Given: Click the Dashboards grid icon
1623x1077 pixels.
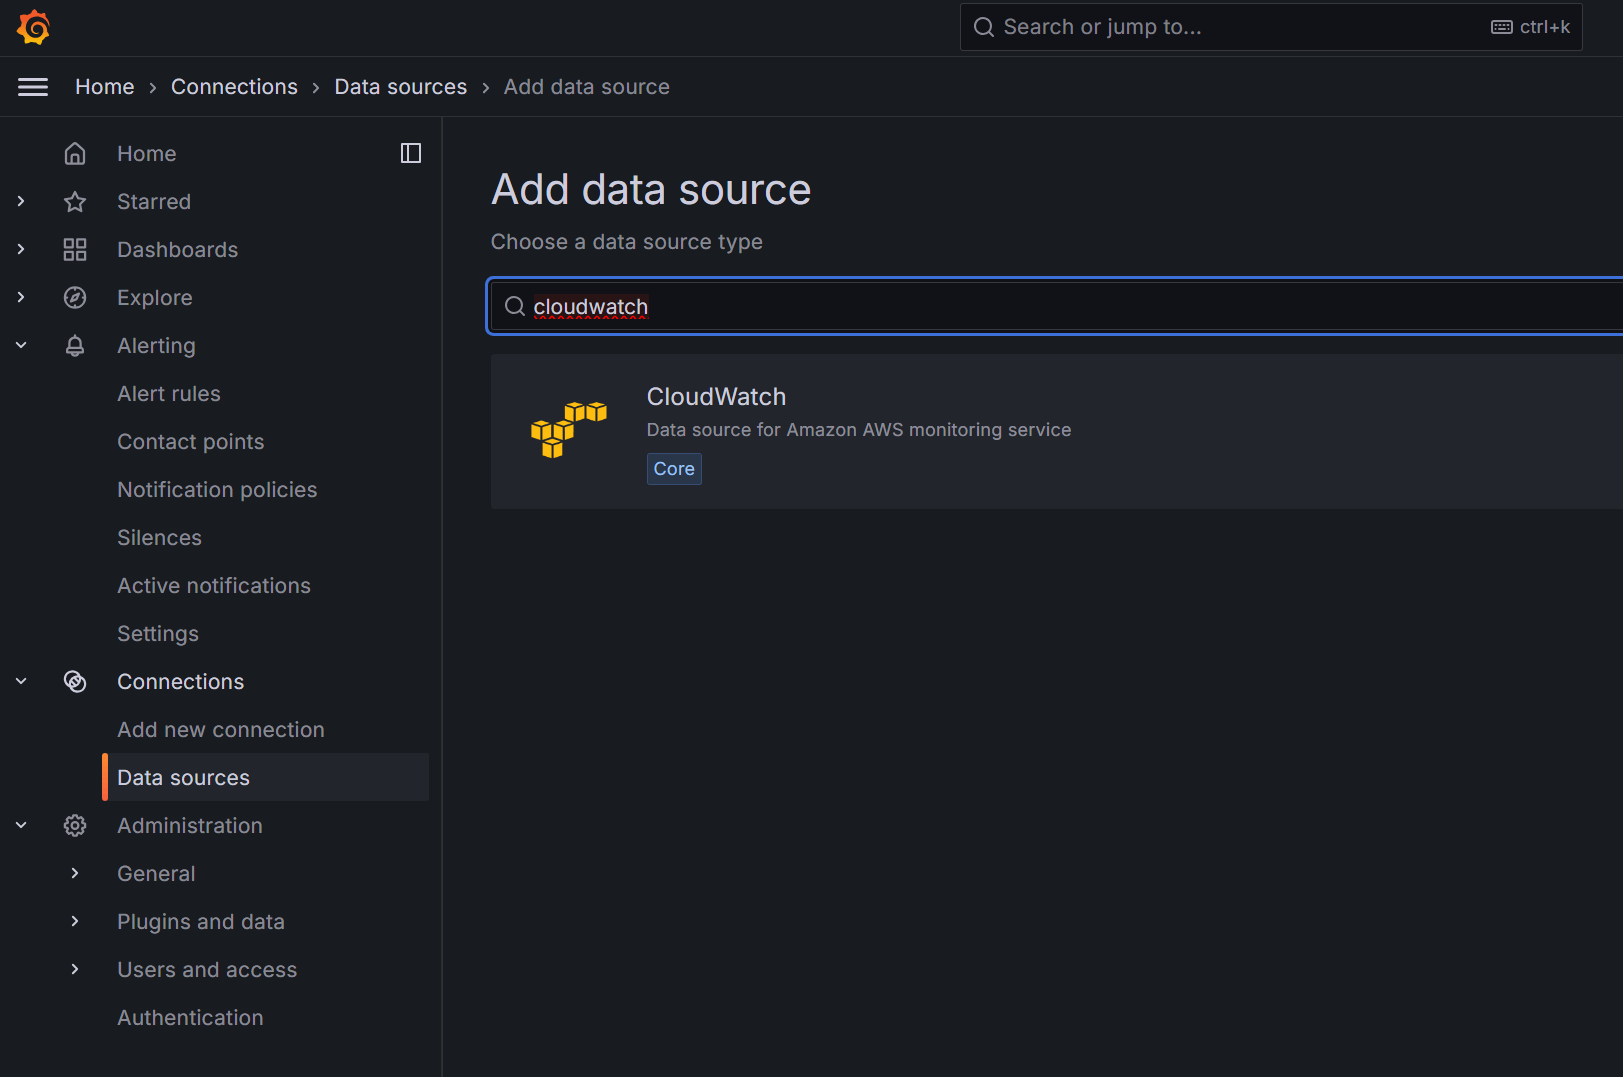Looking at the screenshot, I should pyautogui.click(x=75, y=249).
